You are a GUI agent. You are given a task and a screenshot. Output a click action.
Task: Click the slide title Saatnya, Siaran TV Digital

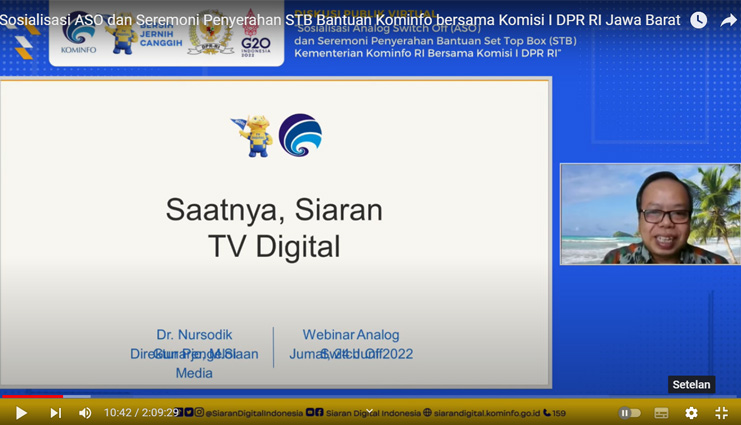(274, 228)
